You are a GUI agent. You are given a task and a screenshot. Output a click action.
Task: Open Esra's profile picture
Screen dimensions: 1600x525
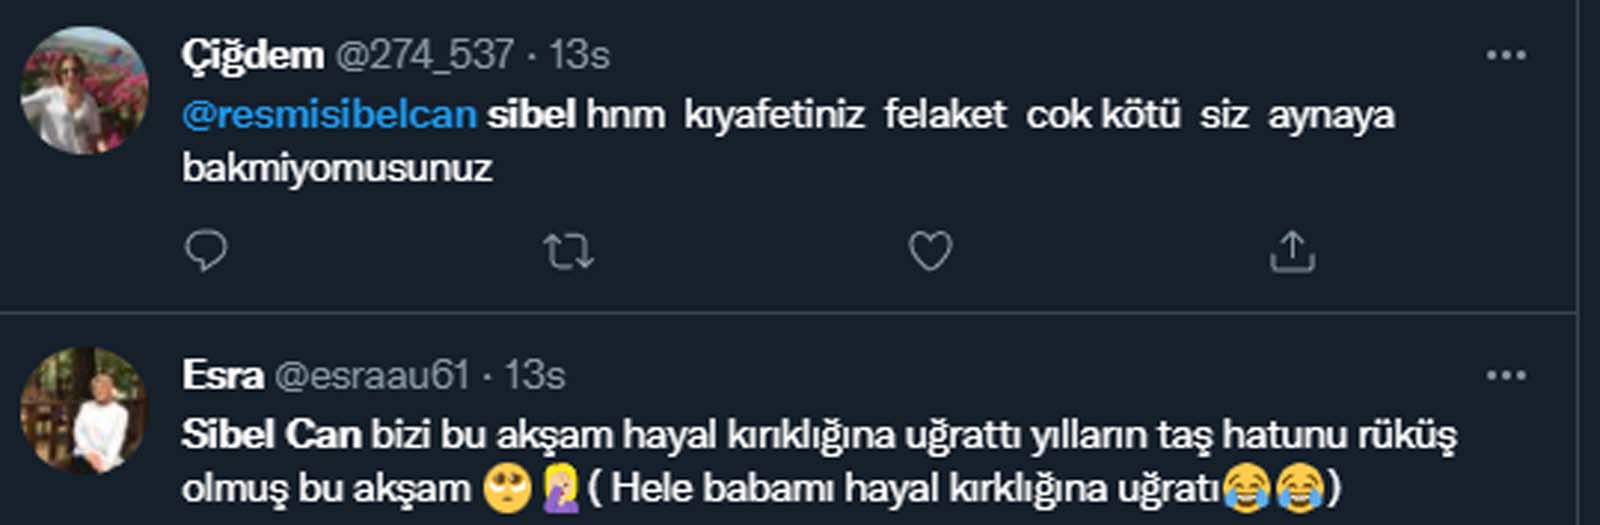point(85,410)
